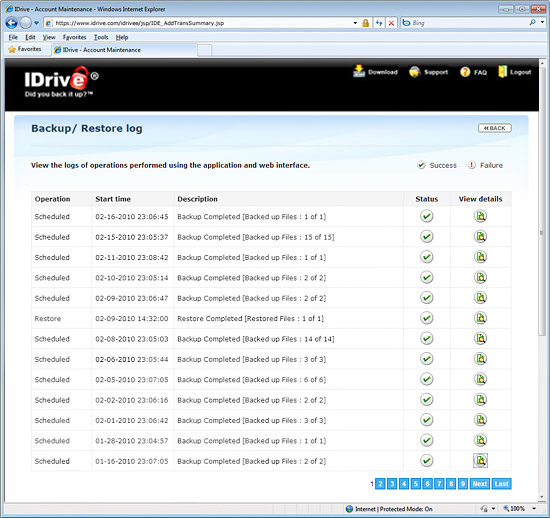Open details for 02-08-2010 23:05:03 backup
550x518 pixels.
click(480, 338)
